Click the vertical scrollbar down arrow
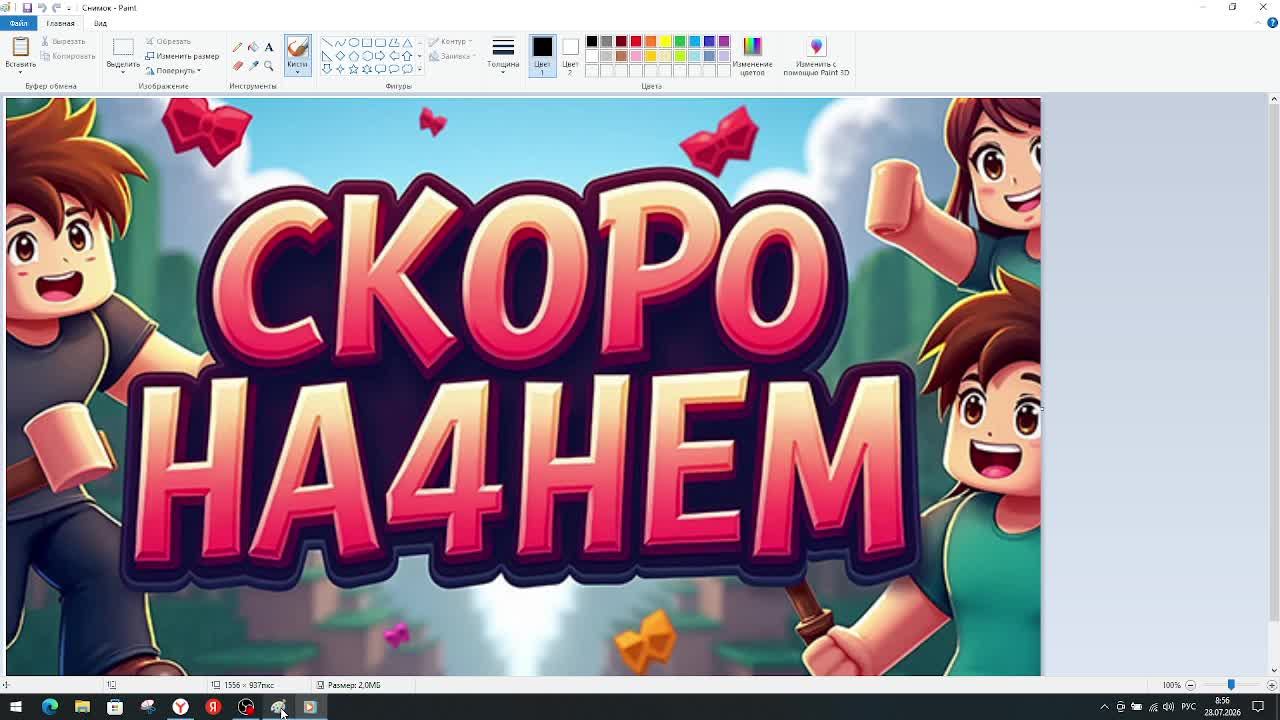Screen dimensions: 1280x720 (1273, 670)
